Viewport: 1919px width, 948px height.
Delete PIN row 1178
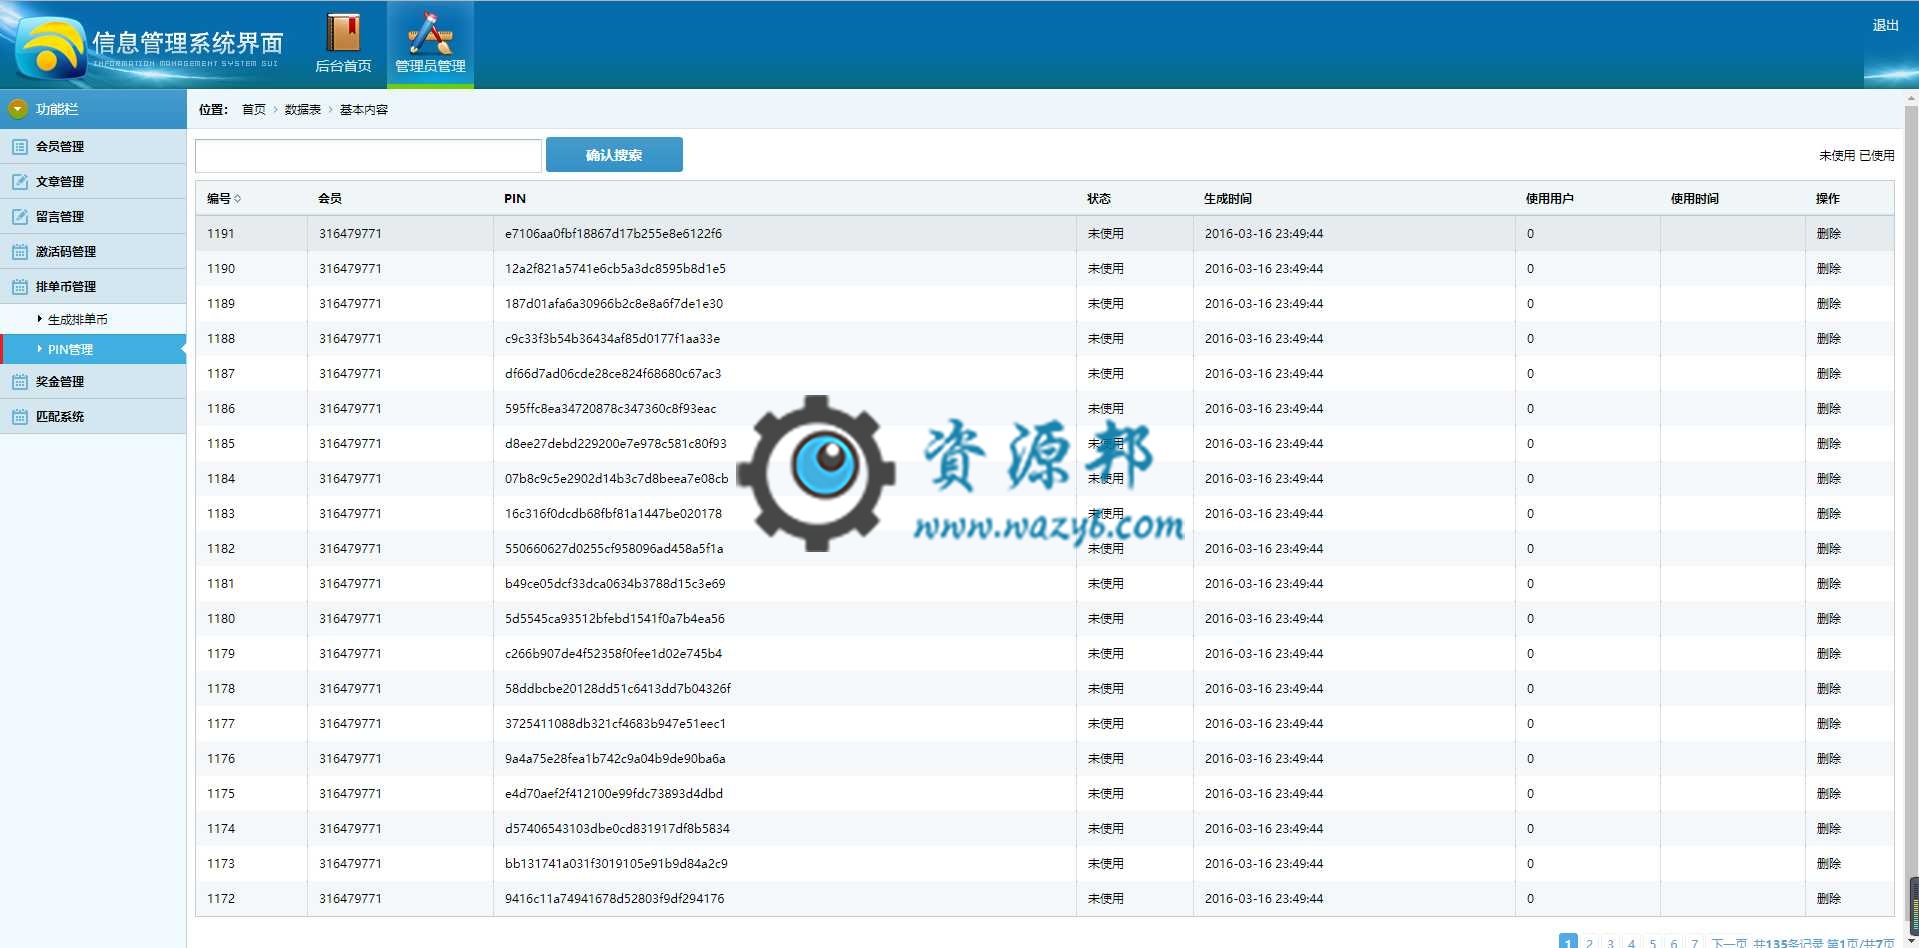pos(1828,689)
